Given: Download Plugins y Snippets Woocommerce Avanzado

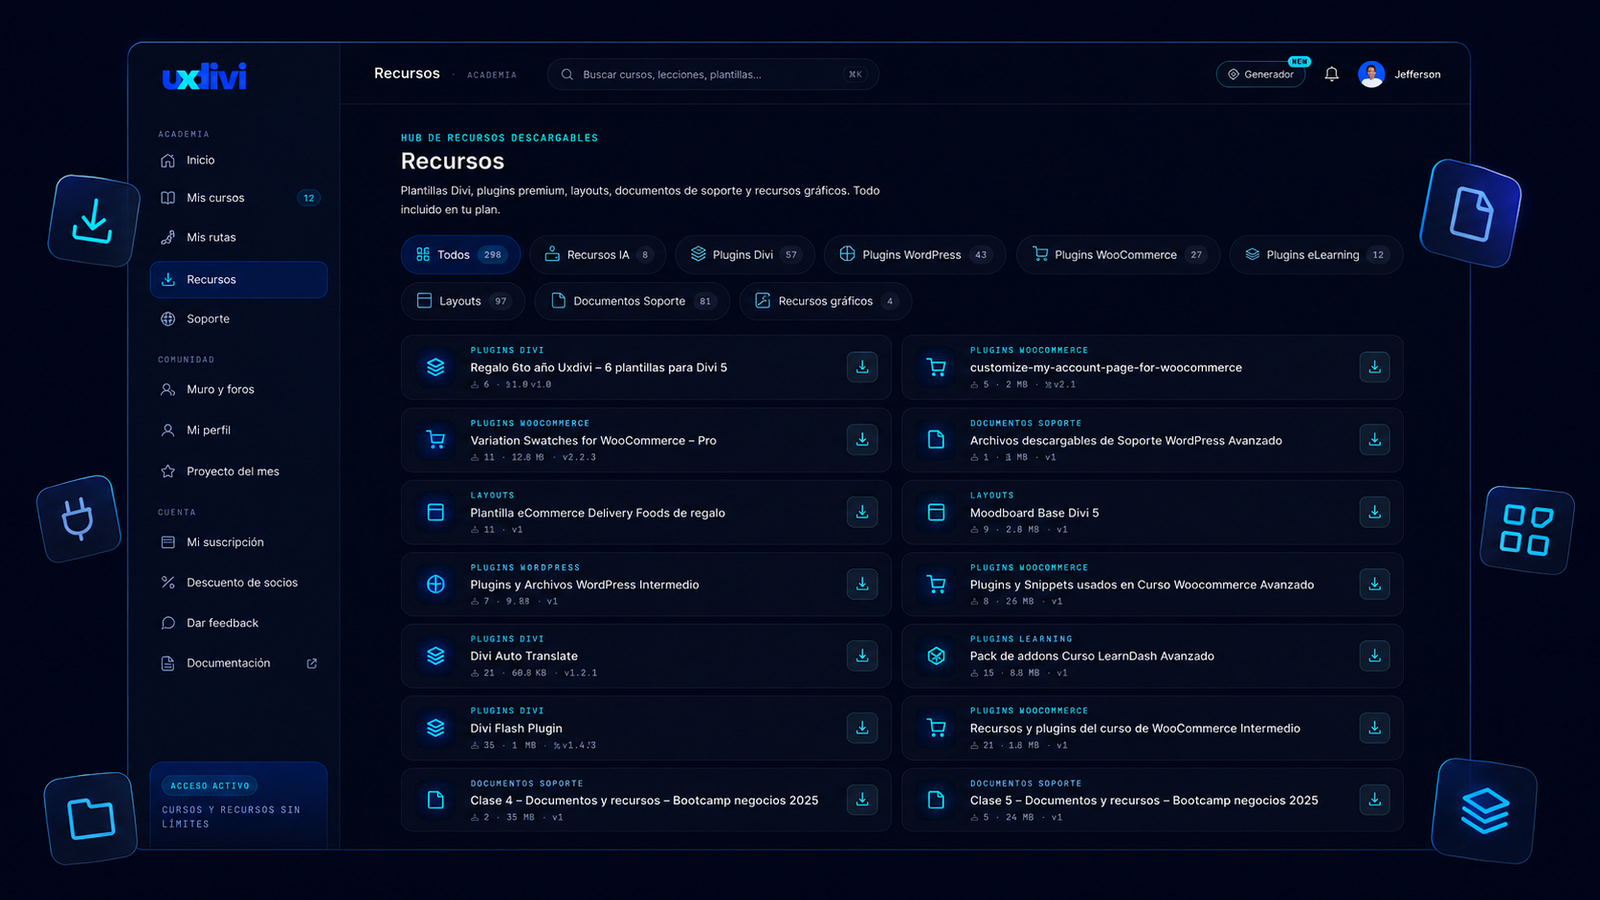Looking at the screenshot, I should click(1375, 584).
